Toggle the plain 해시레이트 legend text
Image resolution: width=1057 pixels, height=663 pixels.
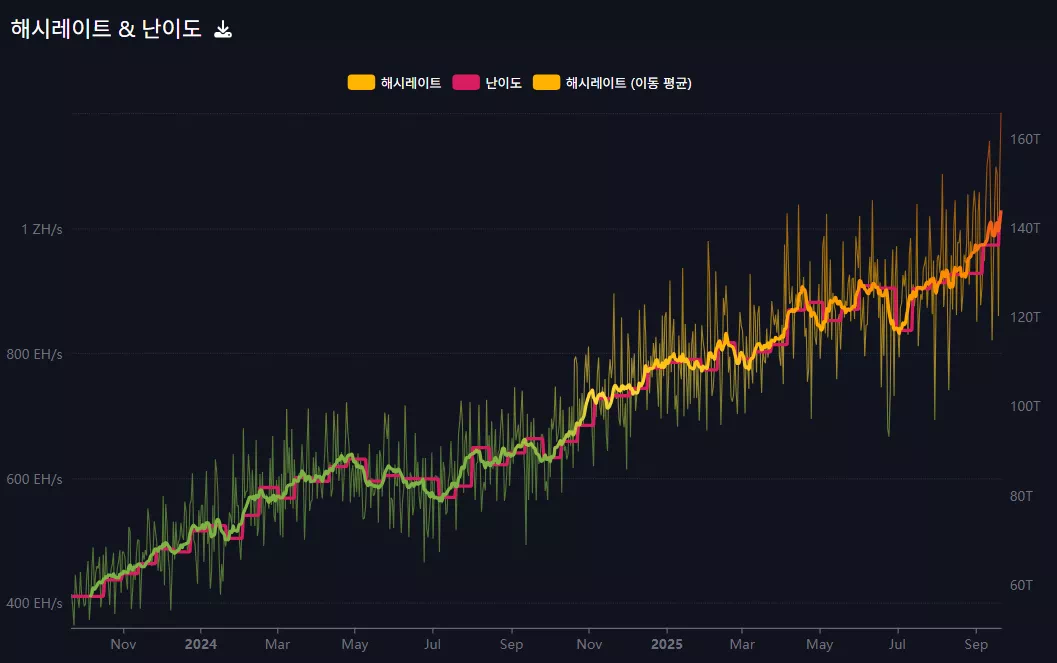tap(410, 83)
